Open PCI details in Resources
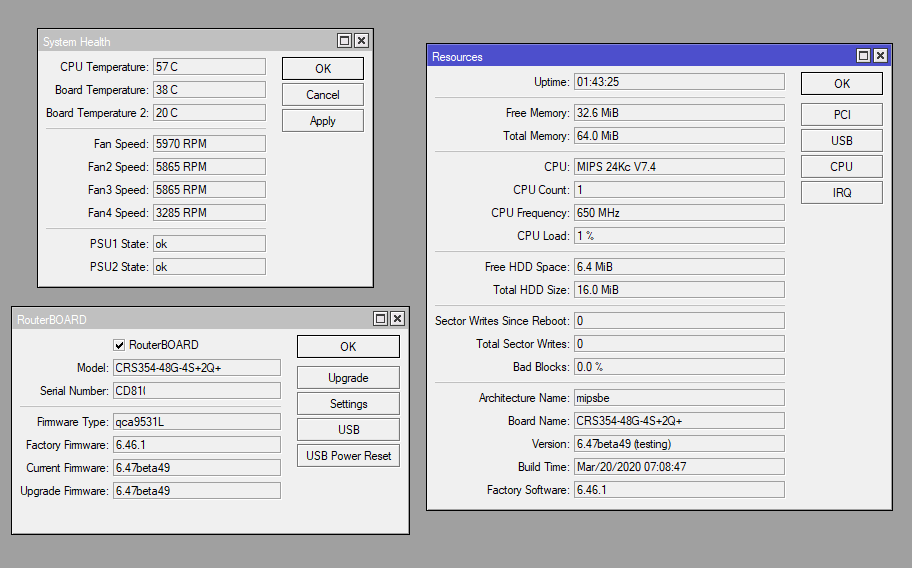 (841, 115)
